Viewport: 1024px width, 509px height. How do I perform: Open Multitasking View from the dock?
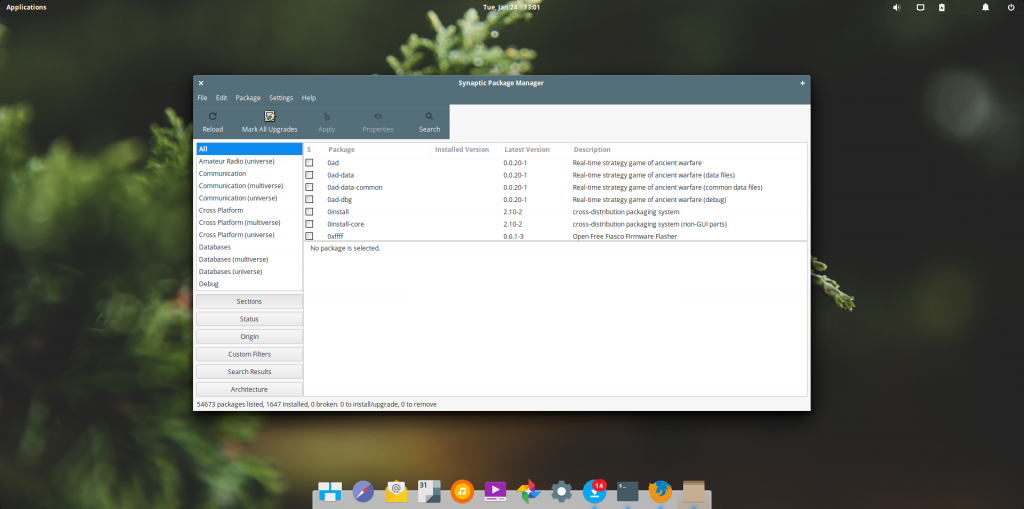click(330, 491)
